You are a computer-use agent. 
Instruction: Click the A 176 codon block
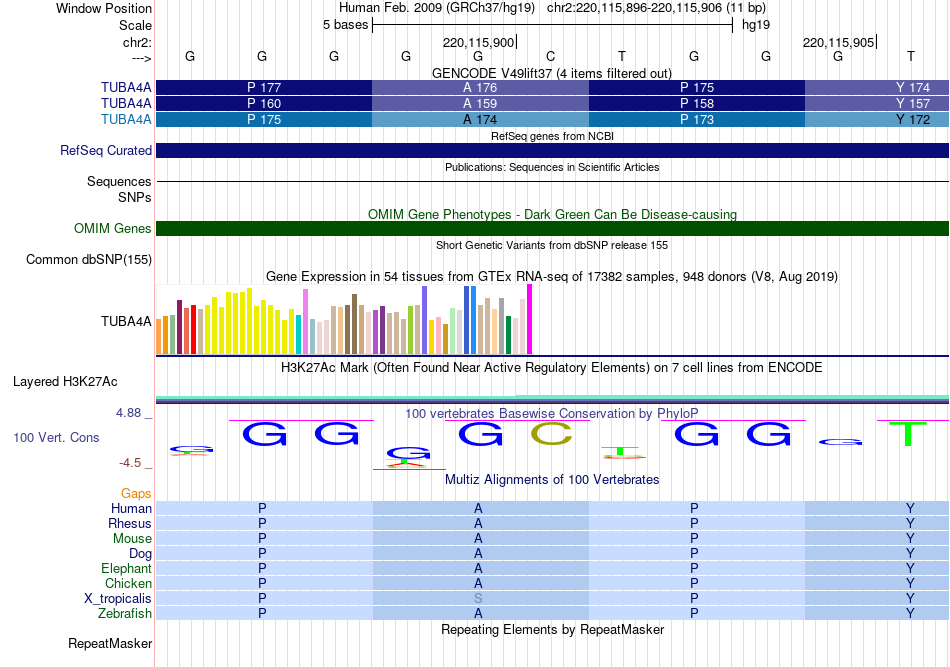480,87
